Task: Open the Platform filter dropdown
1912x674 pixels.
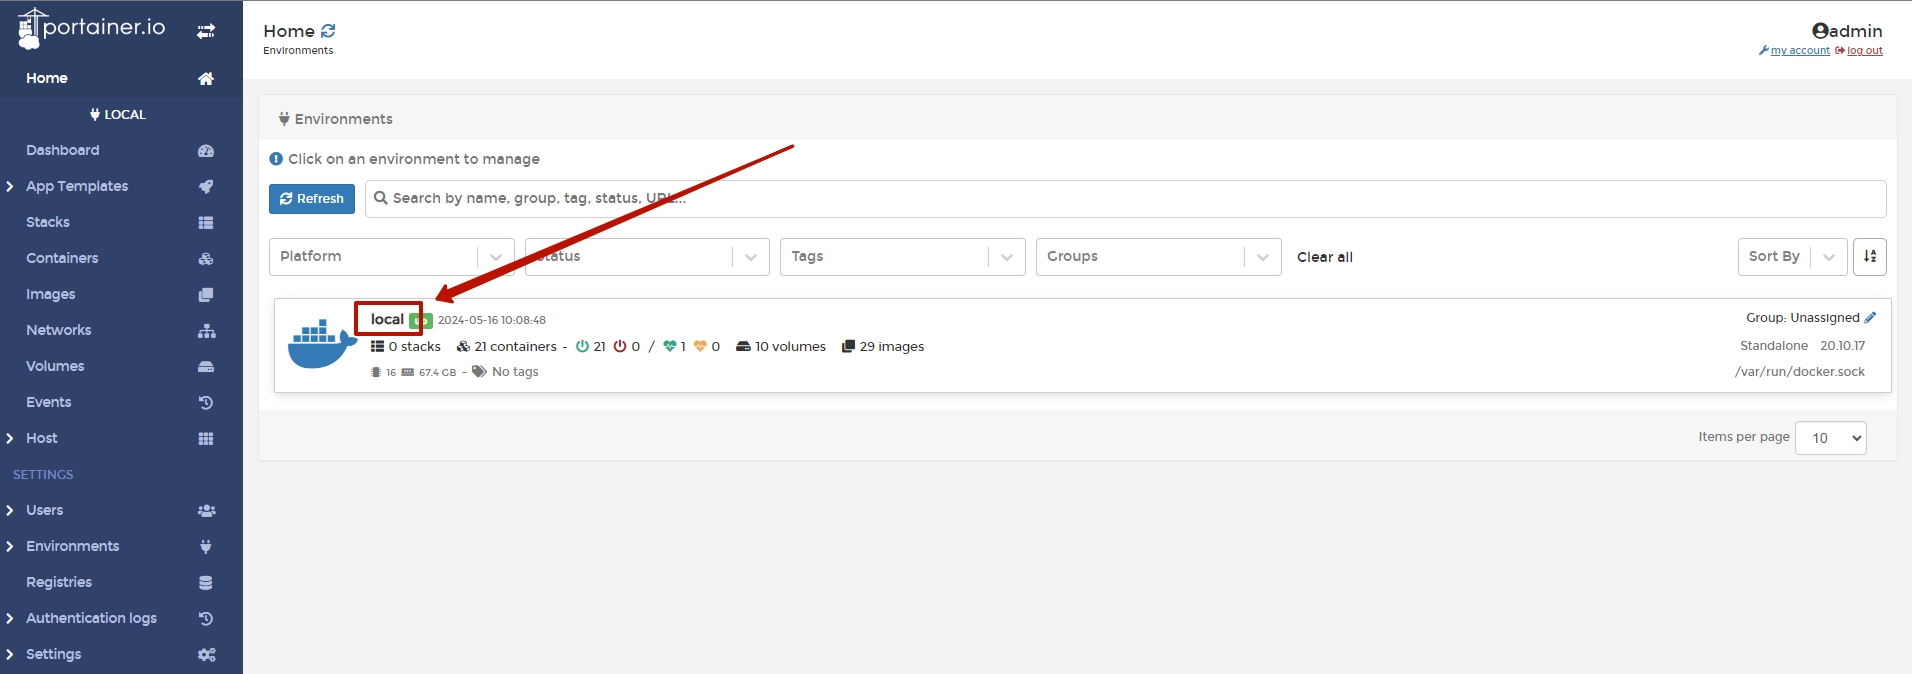Action: click(x=391, y=257)
